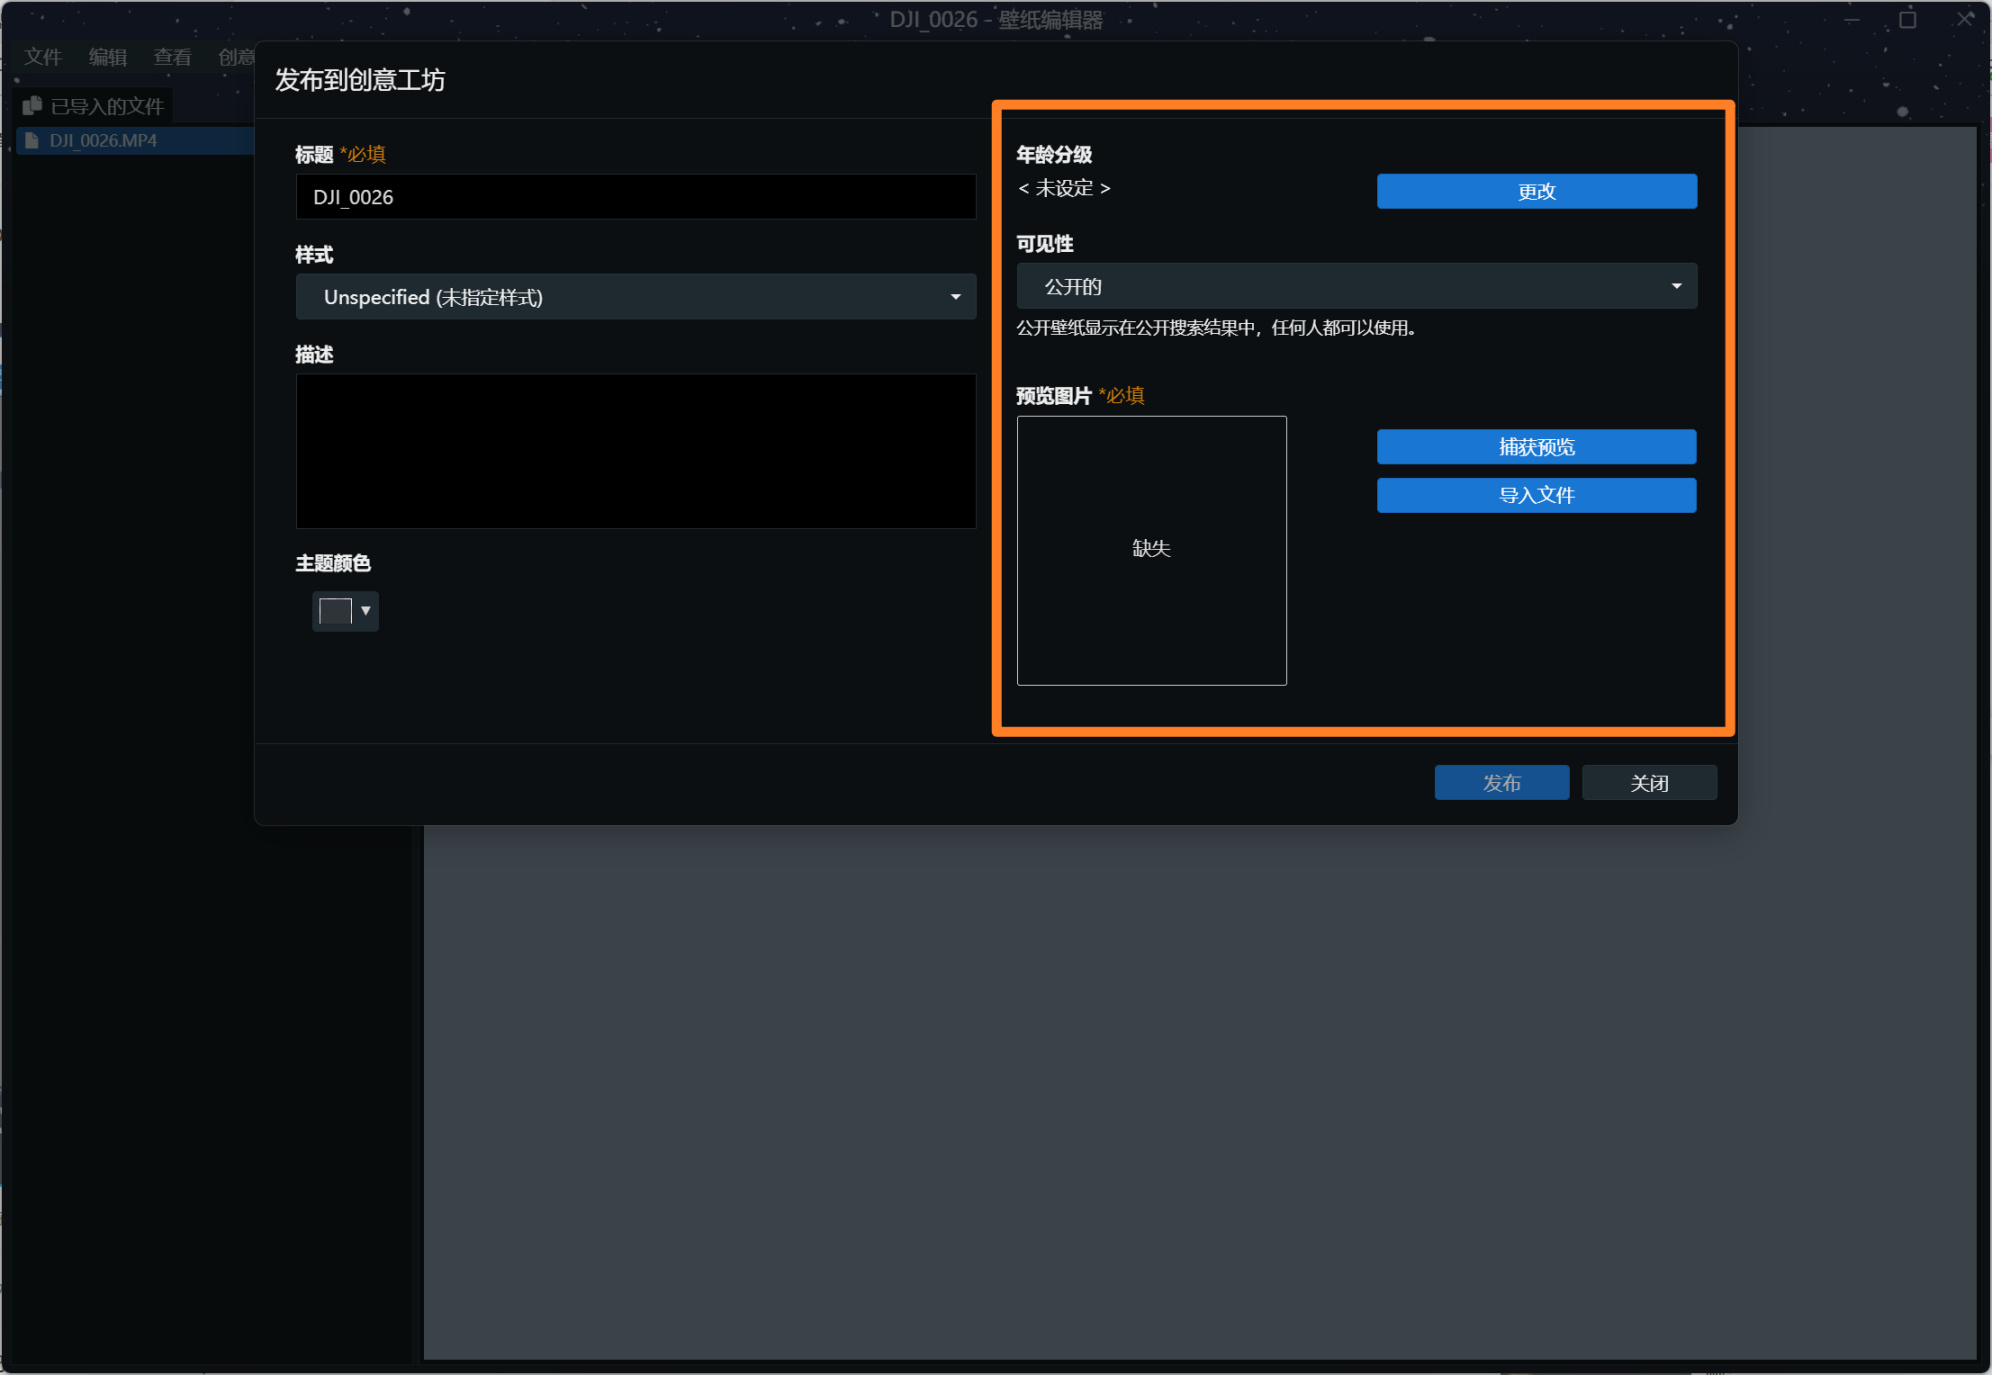The image size is (1992, 1375).
Task: Click the DJI_0026.MP4 file icon
Action: click(31, 141)
